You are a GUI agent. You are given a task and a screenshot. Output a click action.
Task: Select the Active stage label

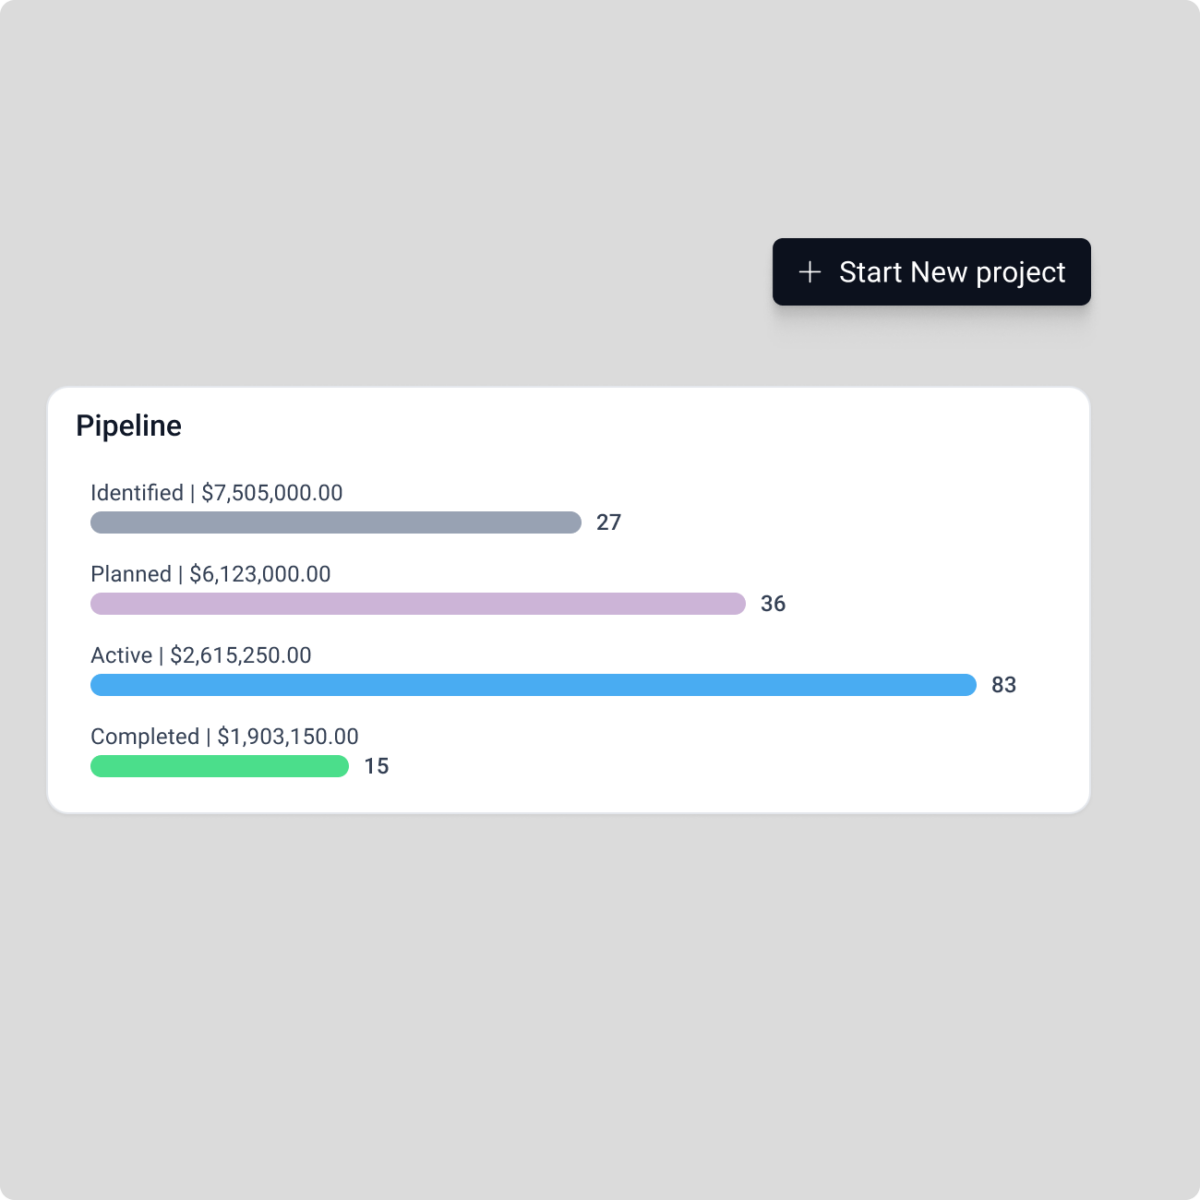121,655
